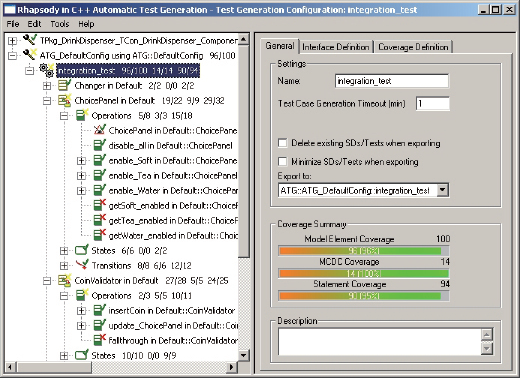Expand the insertCoin operation node
Viewport: 520px width, 378px height.
pyautogui.click(x=81, y=311)
